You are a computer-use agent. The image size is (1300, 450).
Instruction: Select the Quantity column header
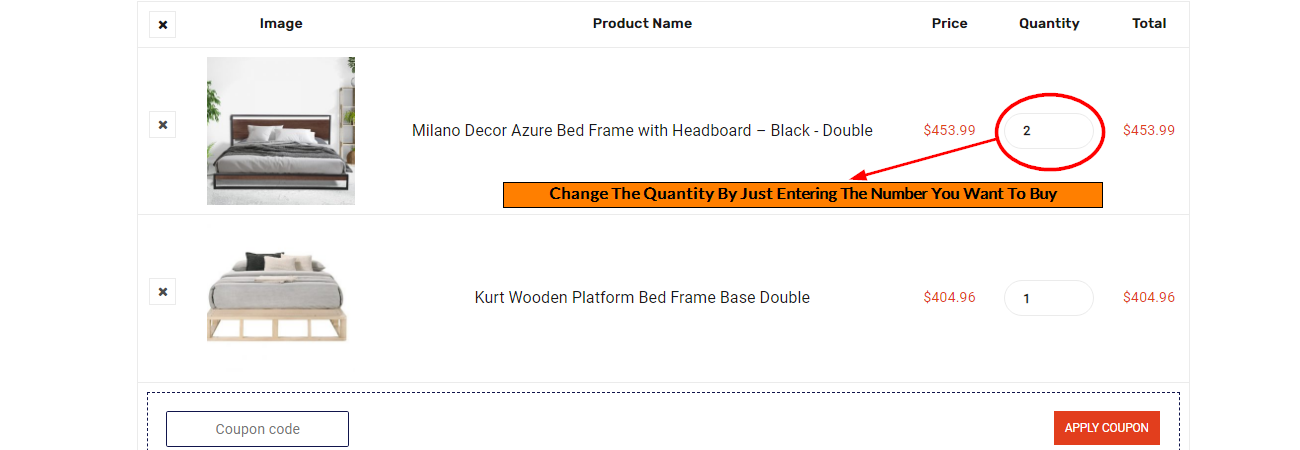1049,23
